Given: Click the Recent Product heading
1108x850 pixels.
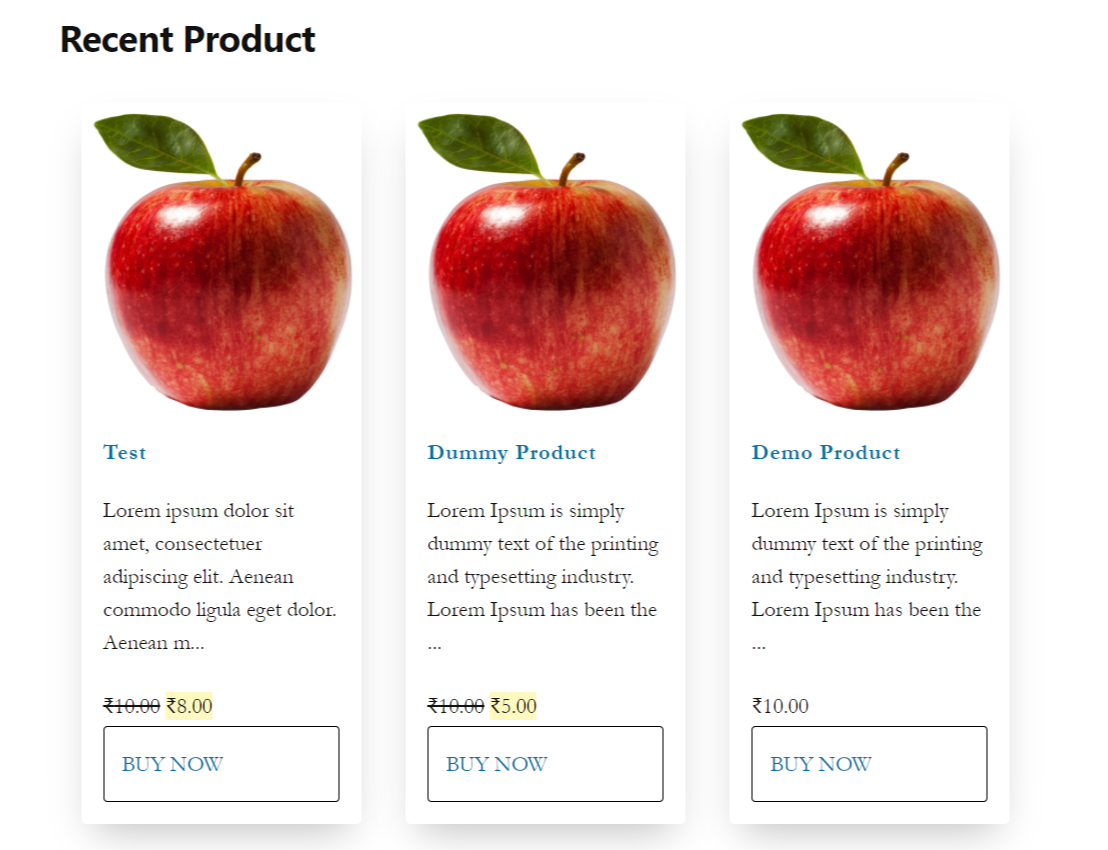Looking at the screenshot, I should coord(188,40).
